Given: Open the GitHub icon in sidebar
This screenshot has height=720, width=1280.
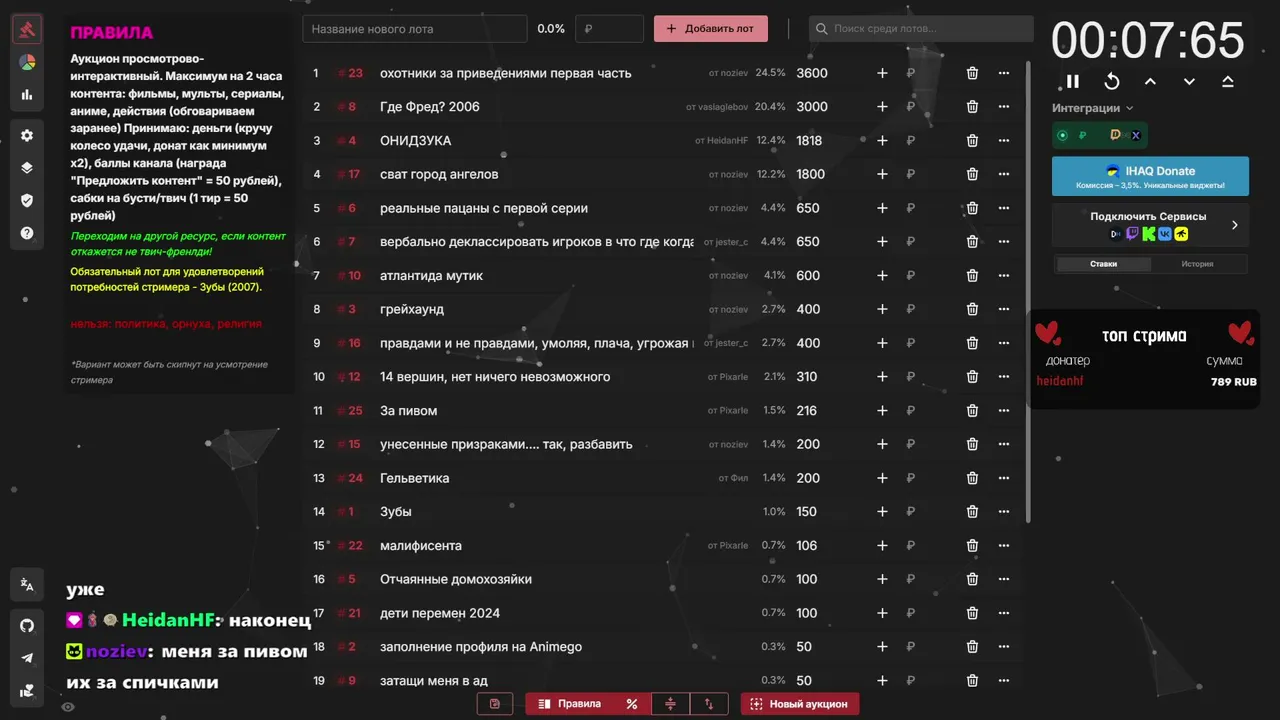Looking at the screenshot, I should pos(27,625).
